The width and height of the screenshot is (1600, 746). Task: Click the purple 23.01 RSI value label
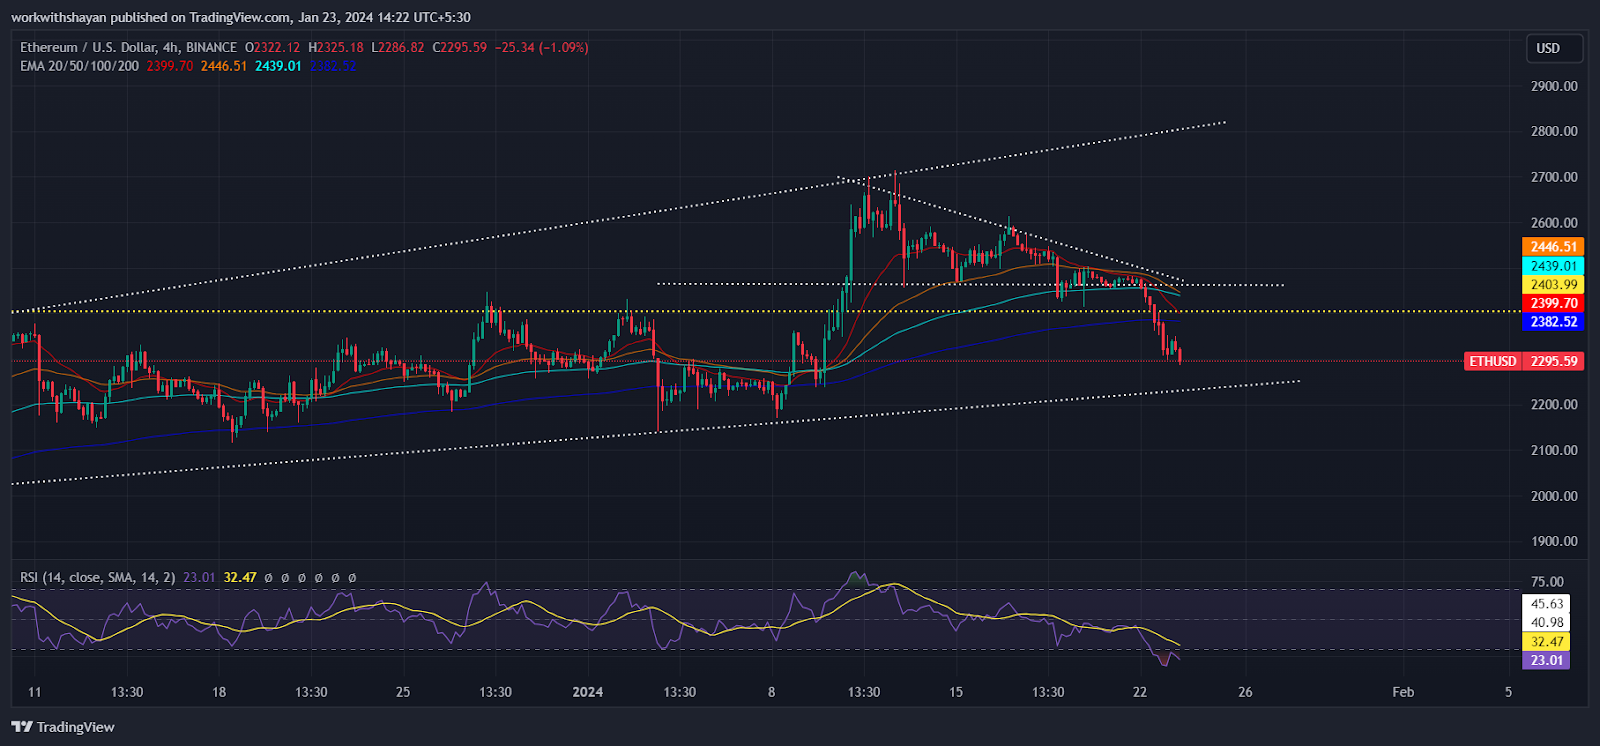tap(1546, 660)
